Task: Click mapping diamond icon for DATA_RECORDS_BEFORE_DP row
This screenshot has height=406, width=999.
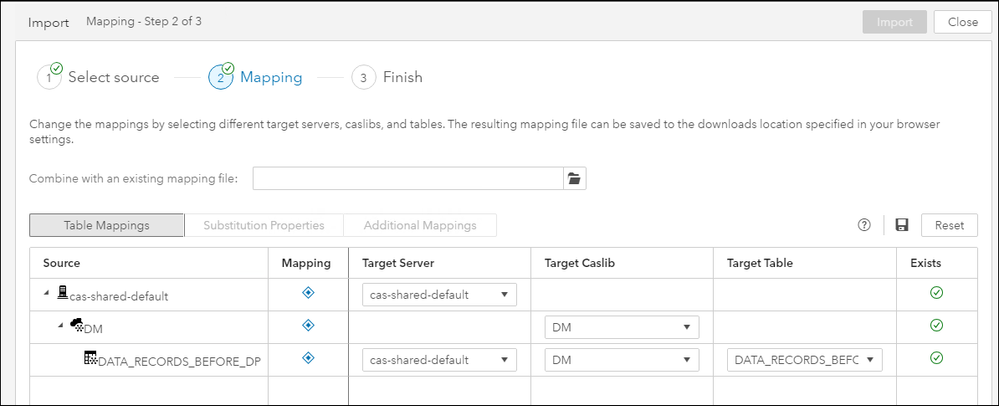Action: click(308, 358)
